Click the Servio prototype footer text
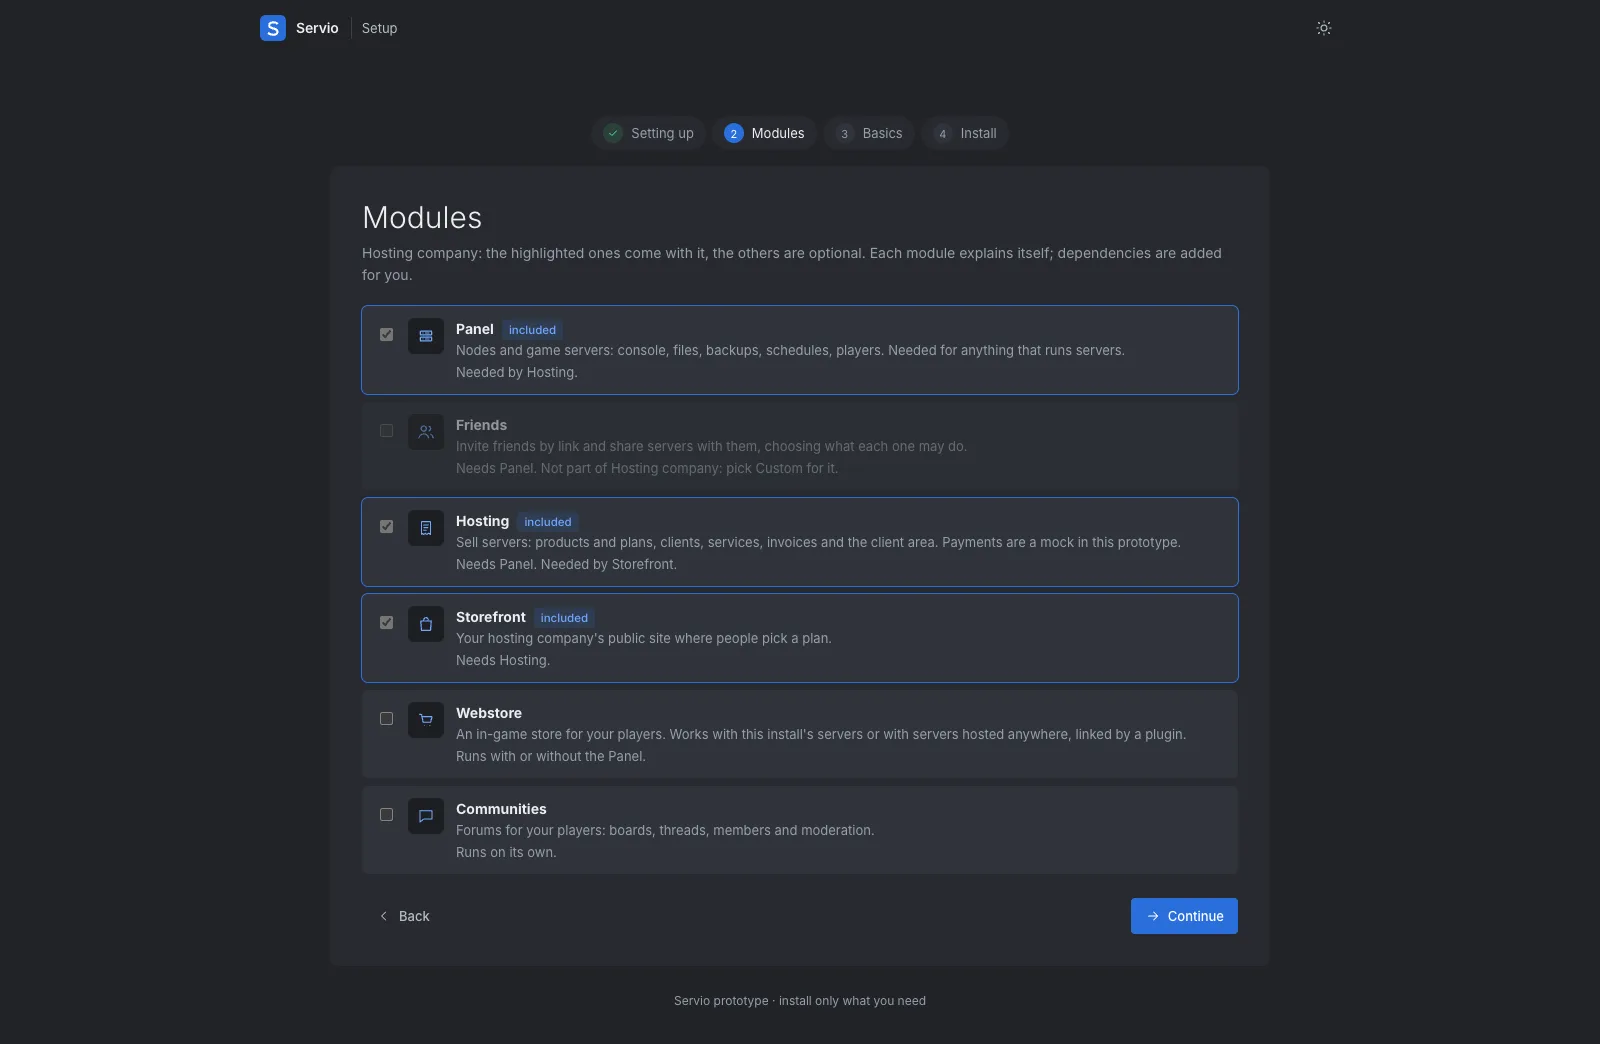 800,1001
